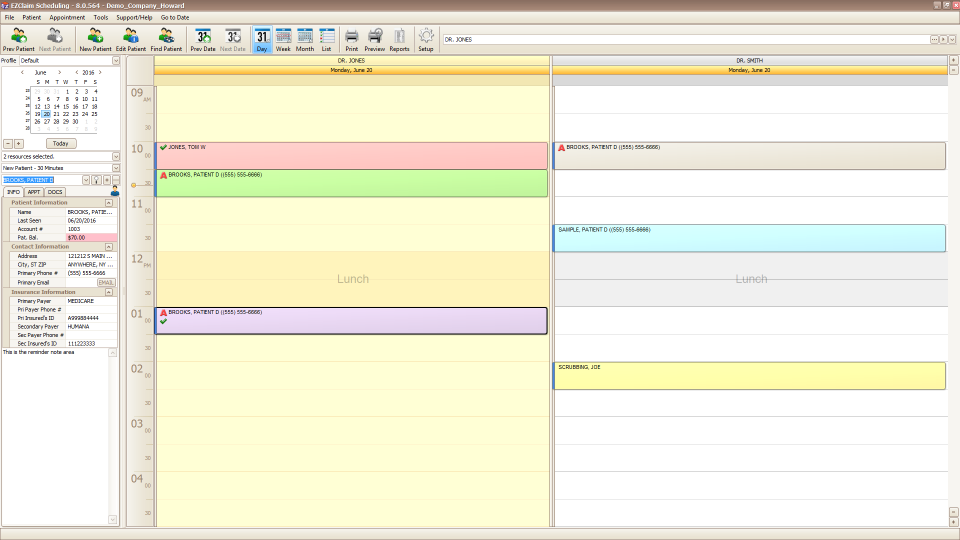Switch to Month view
The height and width of the screenshot is (540, 960).
coord(305,39)
